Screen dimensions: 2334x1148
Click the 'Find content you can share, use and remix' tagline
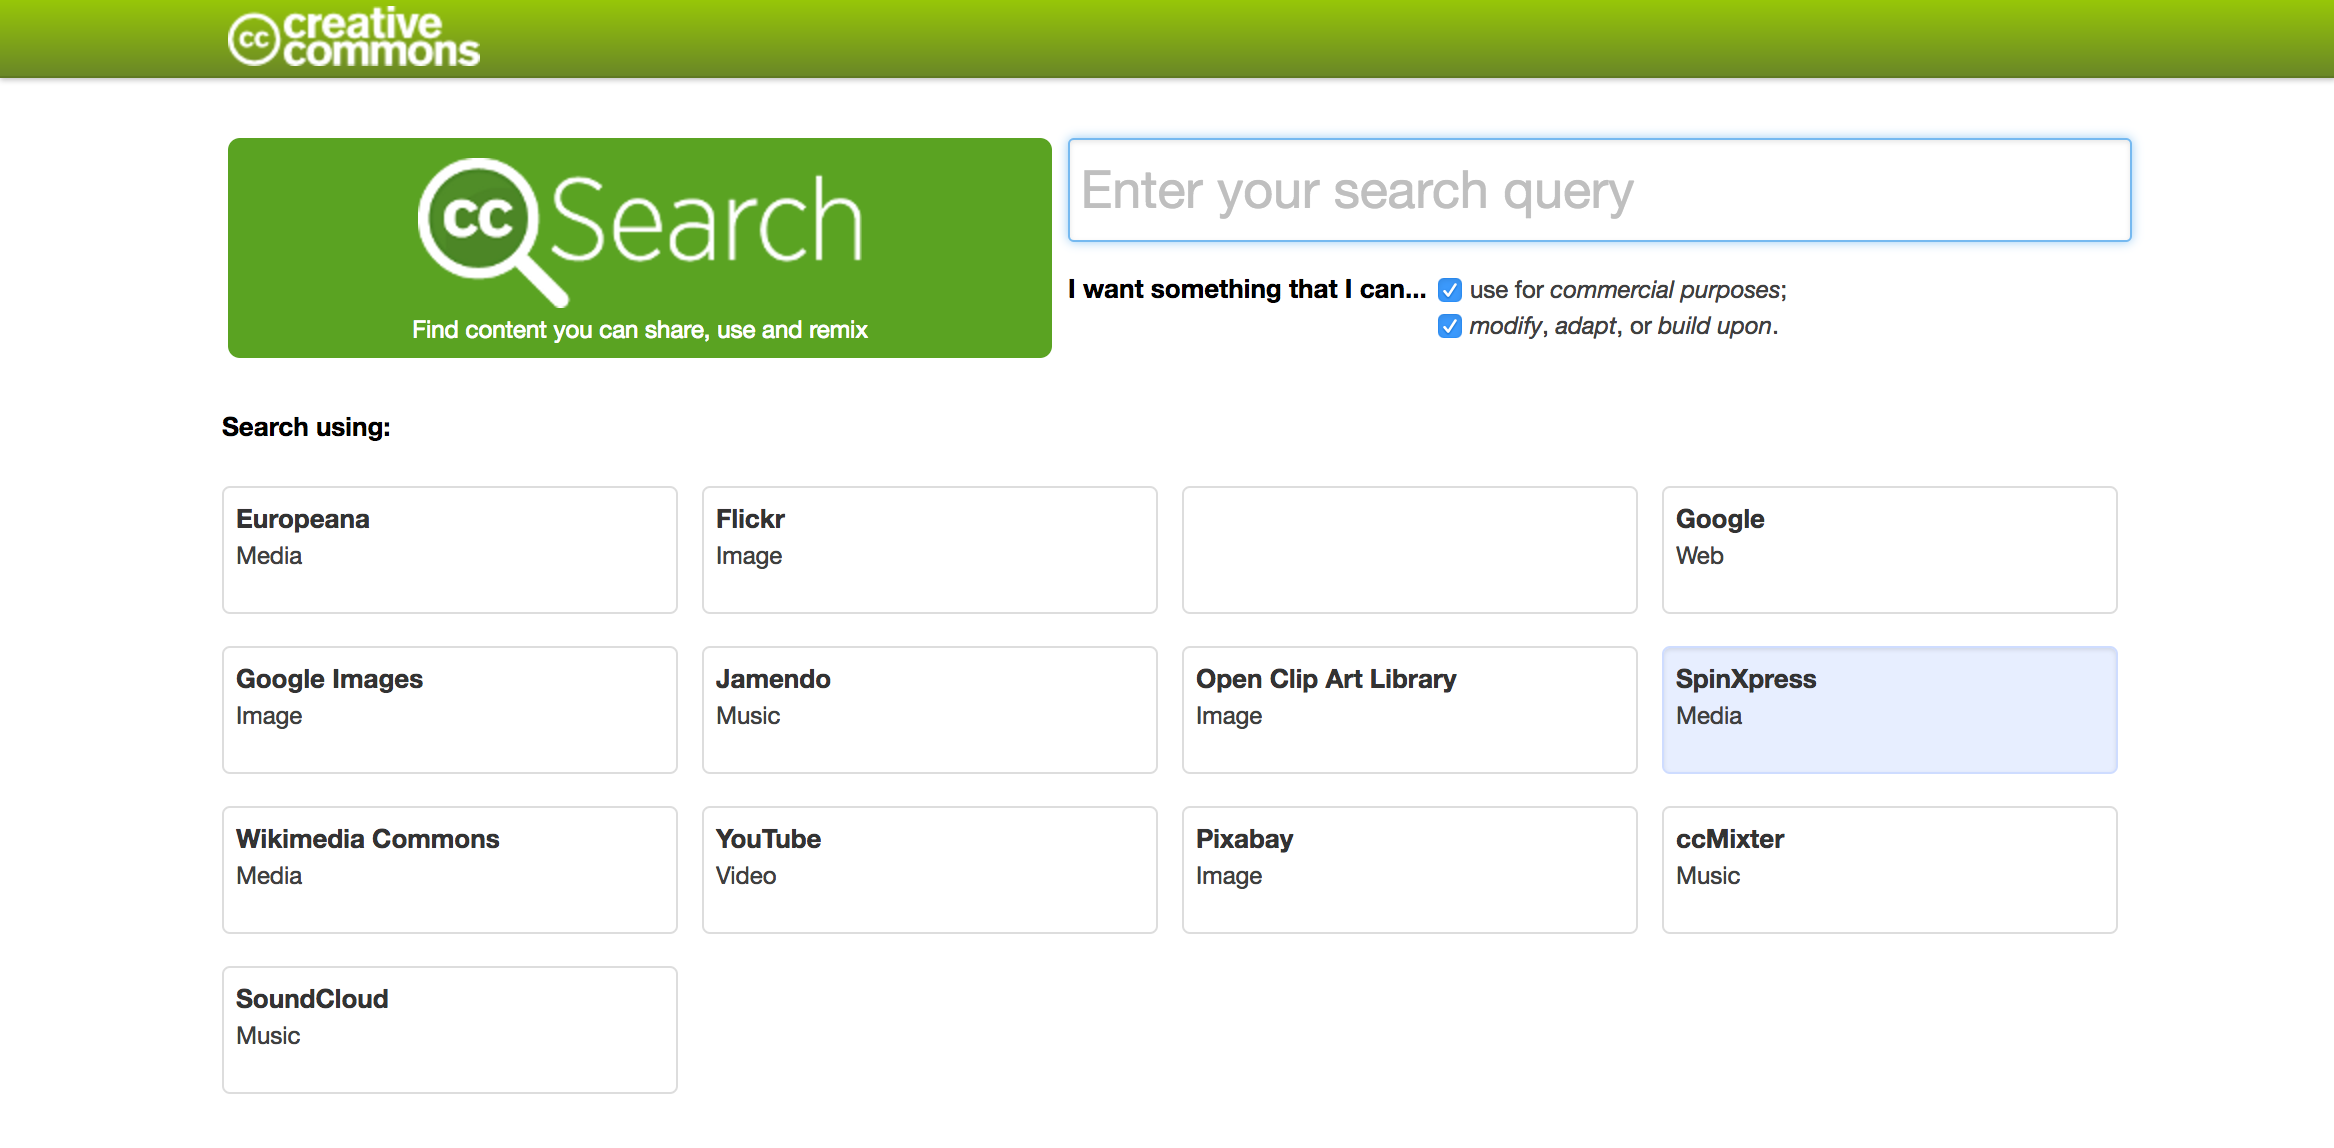click(640, 330)
